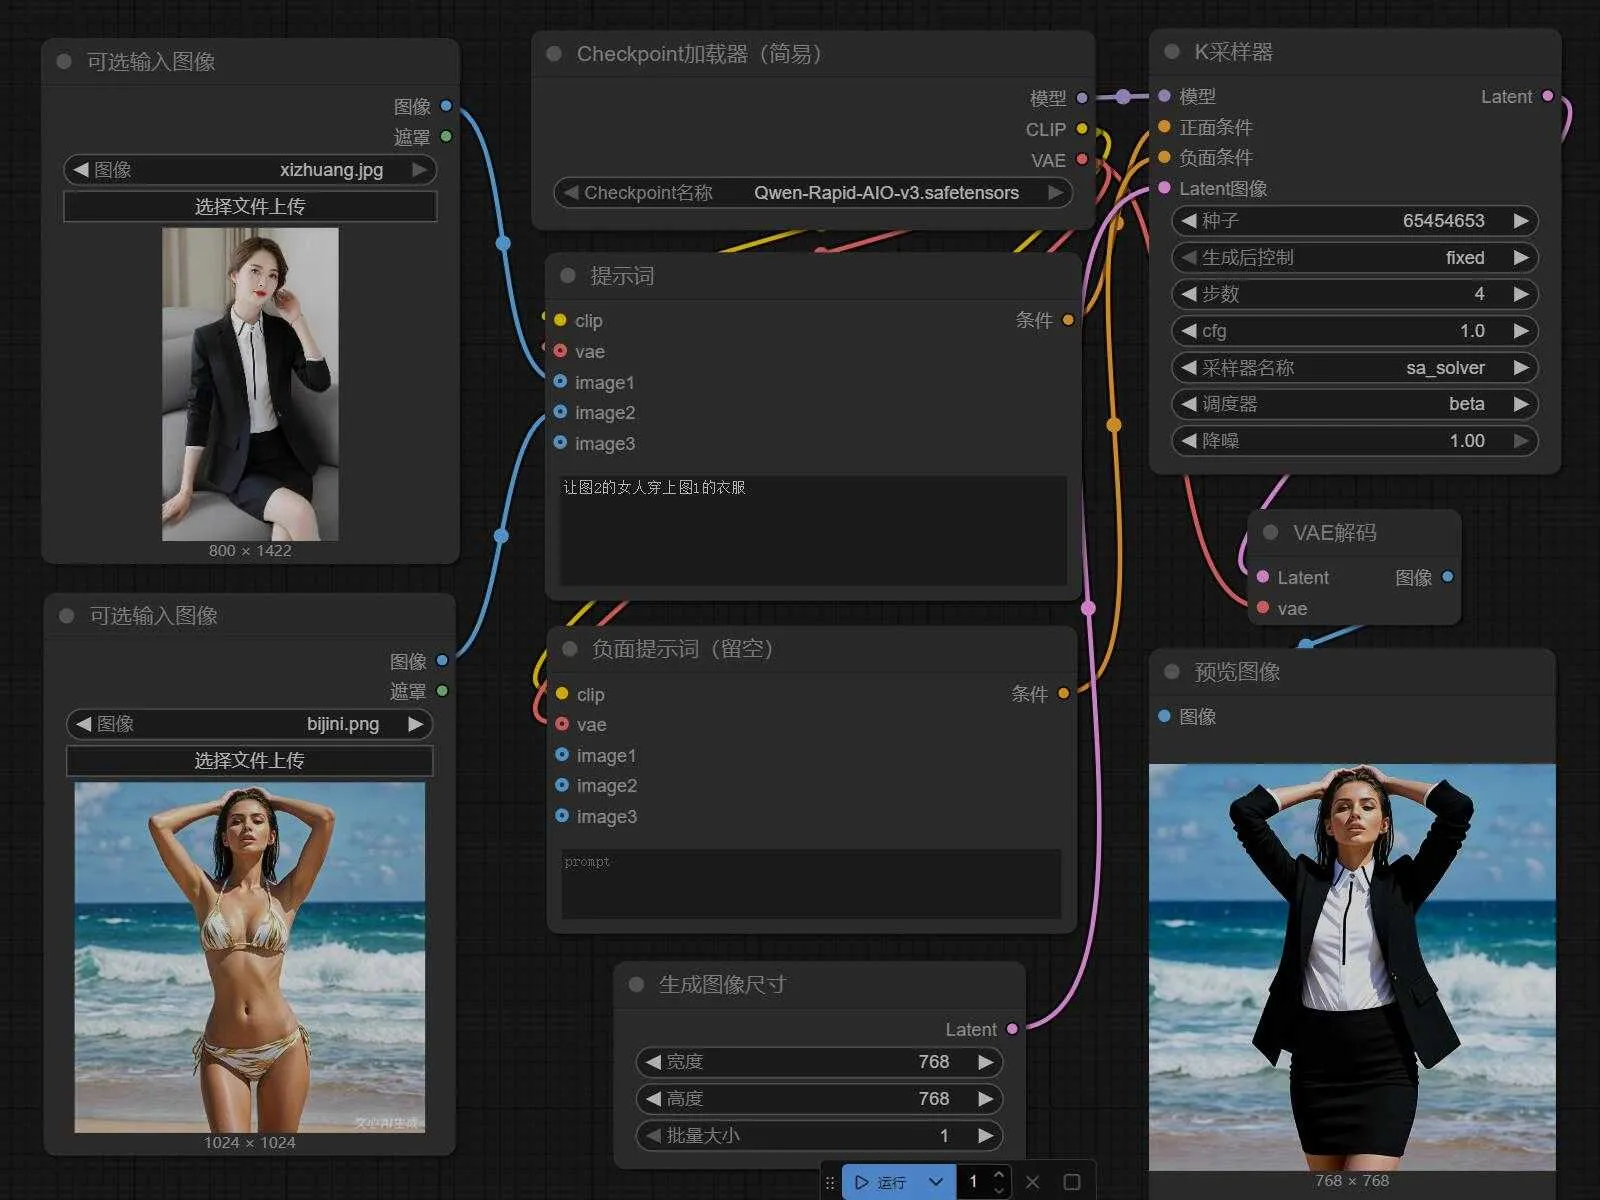Collapse the 提示词 node via its dot
This screenshot has width=1600, height=1200.
[568, 276]
